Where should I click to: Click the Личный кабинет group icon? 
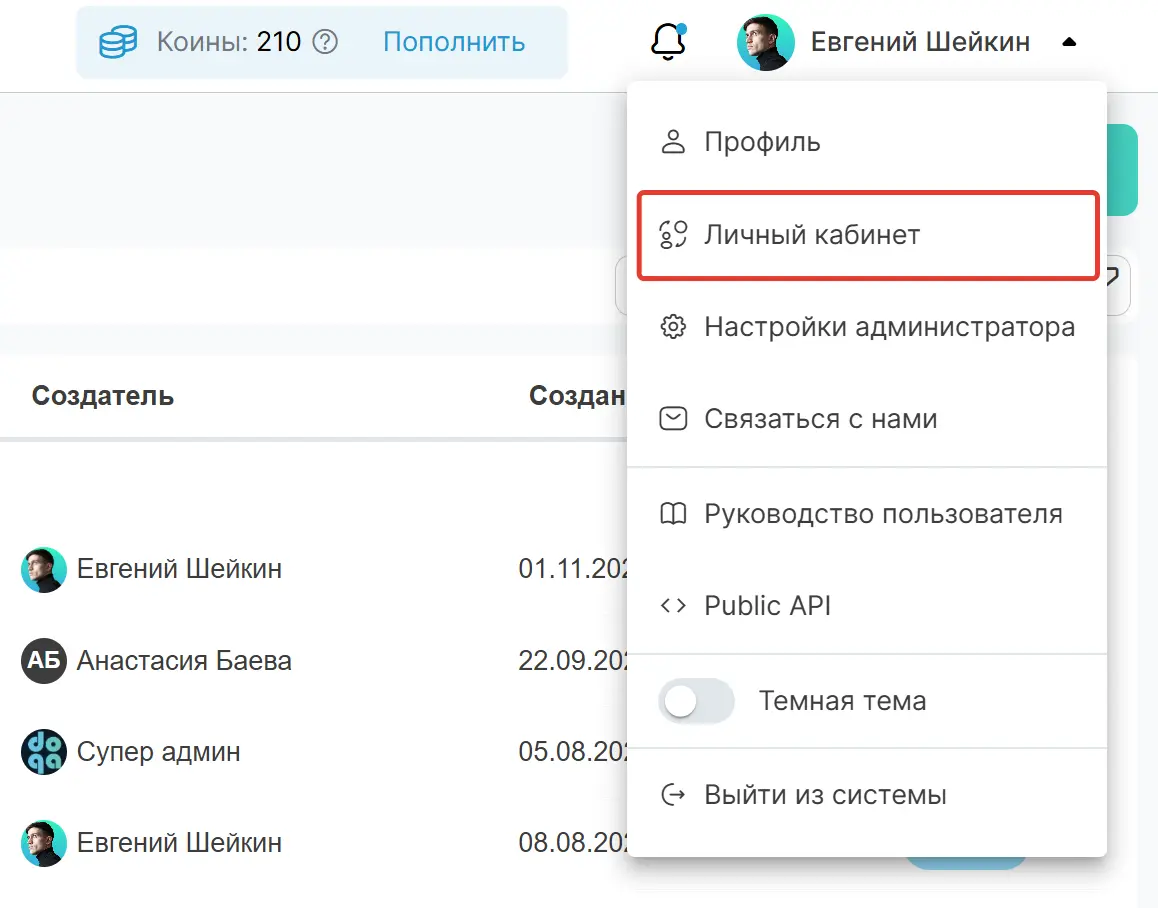[674, 235]
